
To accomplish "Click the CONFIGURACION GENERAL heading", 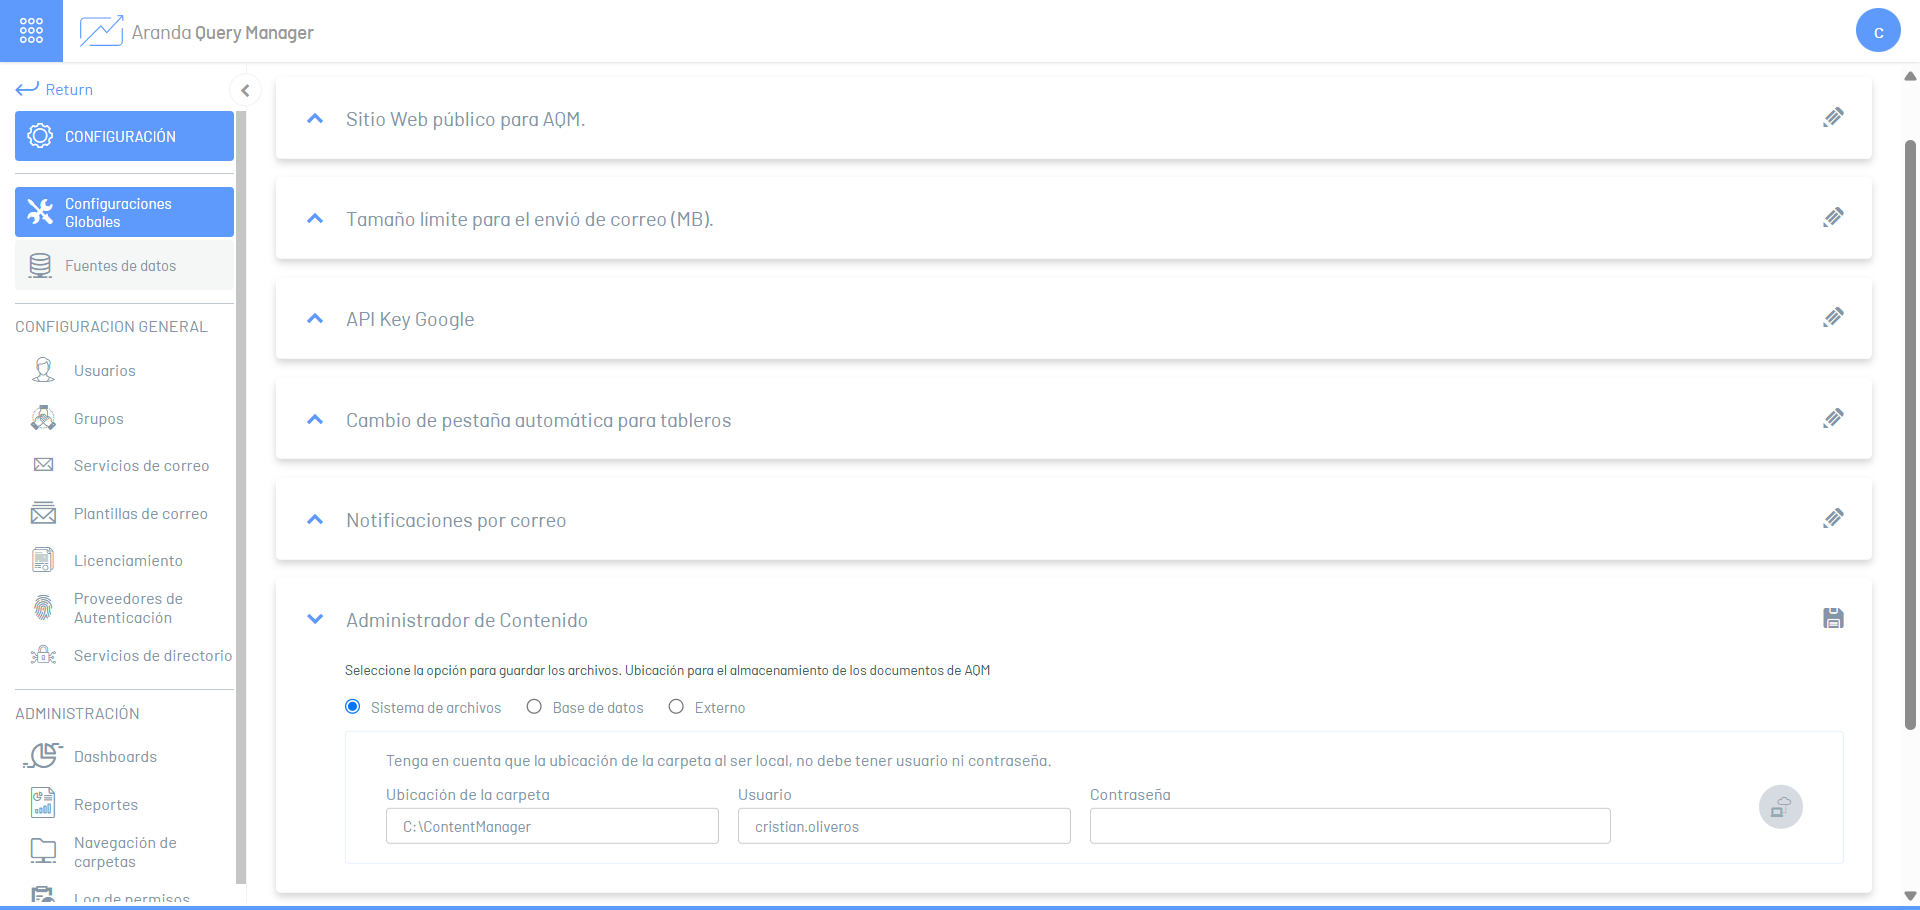I will point(111,327).
